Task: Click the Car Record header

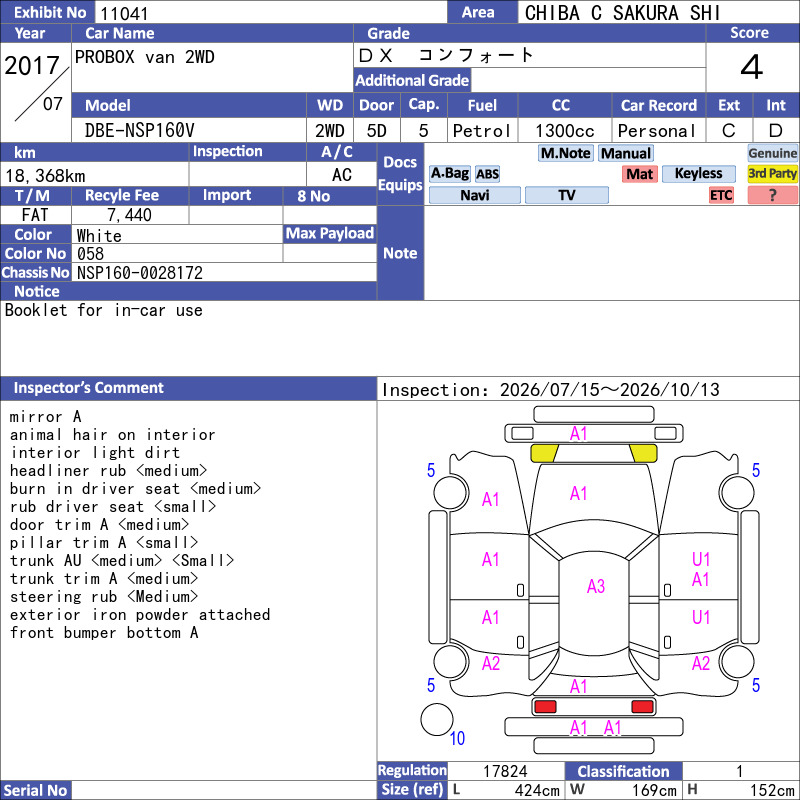Action: point(658,105)
